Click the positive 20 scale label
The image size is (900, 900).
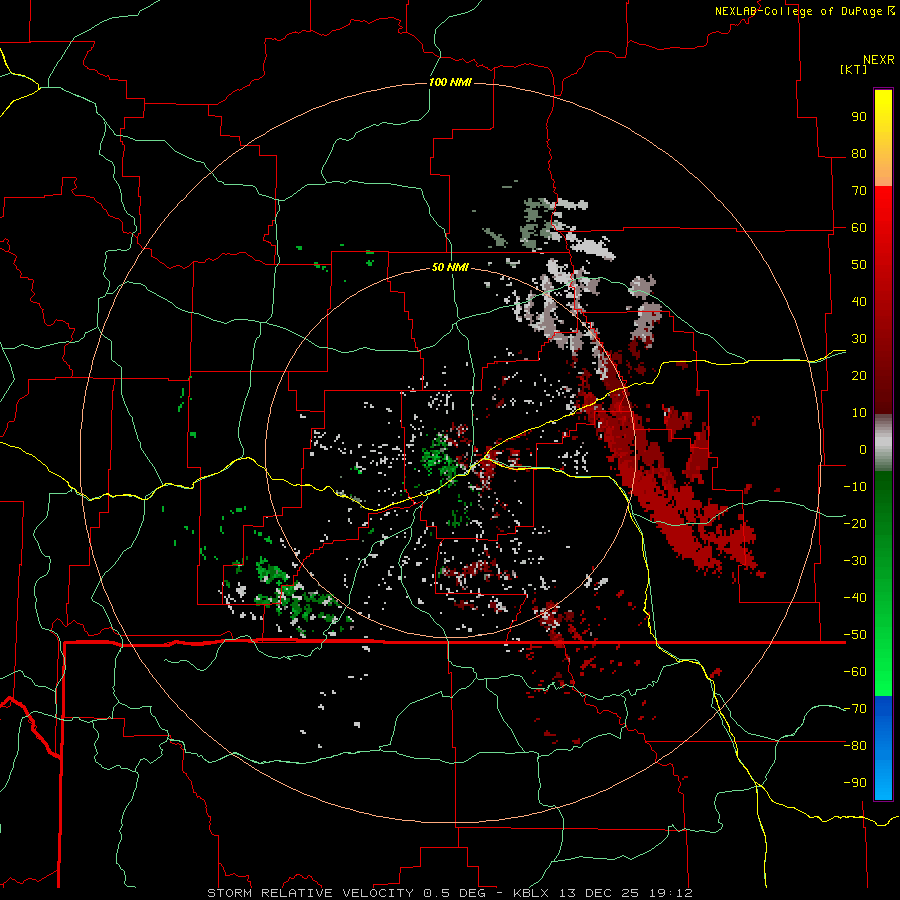click(859, 376)
